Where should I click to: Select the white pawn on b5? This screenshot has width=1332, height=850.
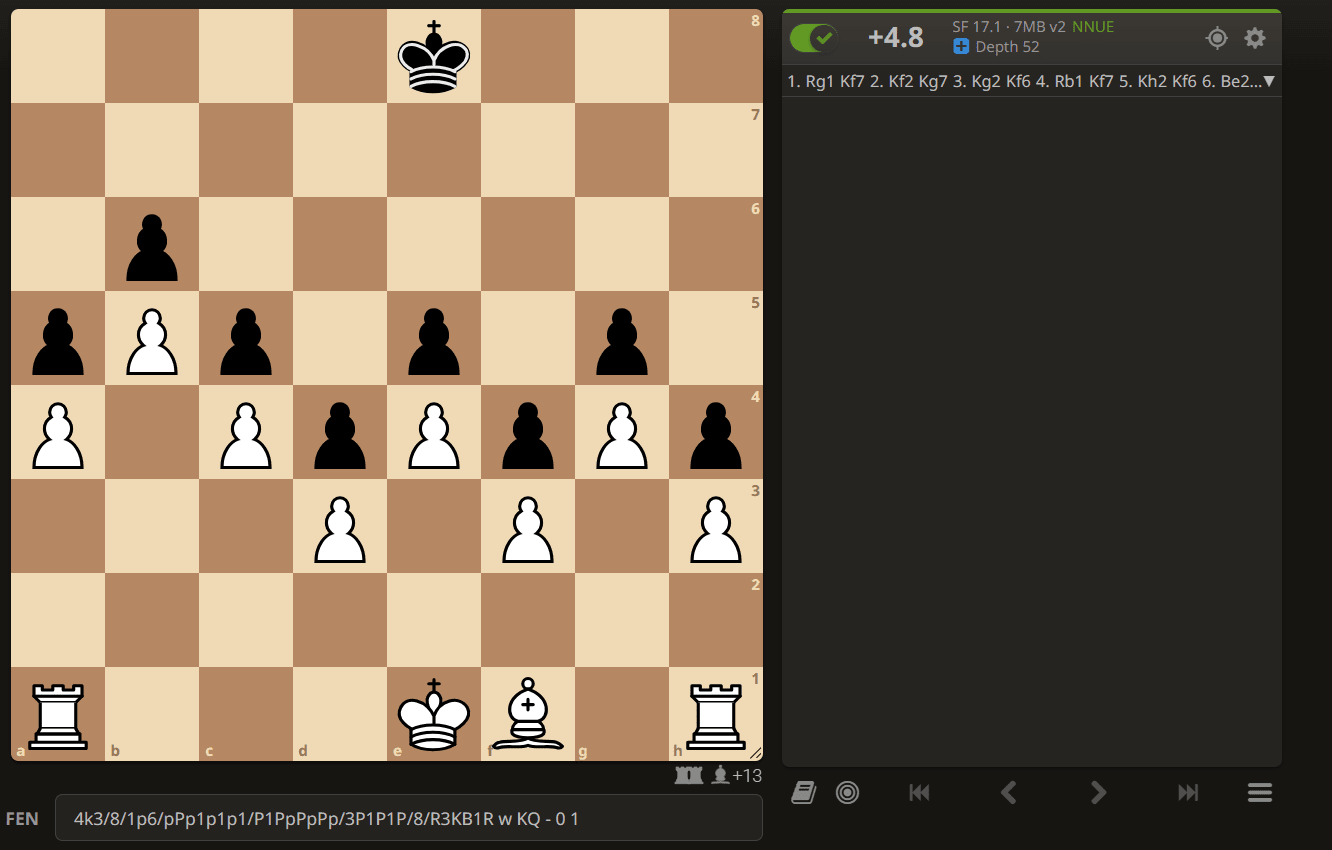[152, 339]
